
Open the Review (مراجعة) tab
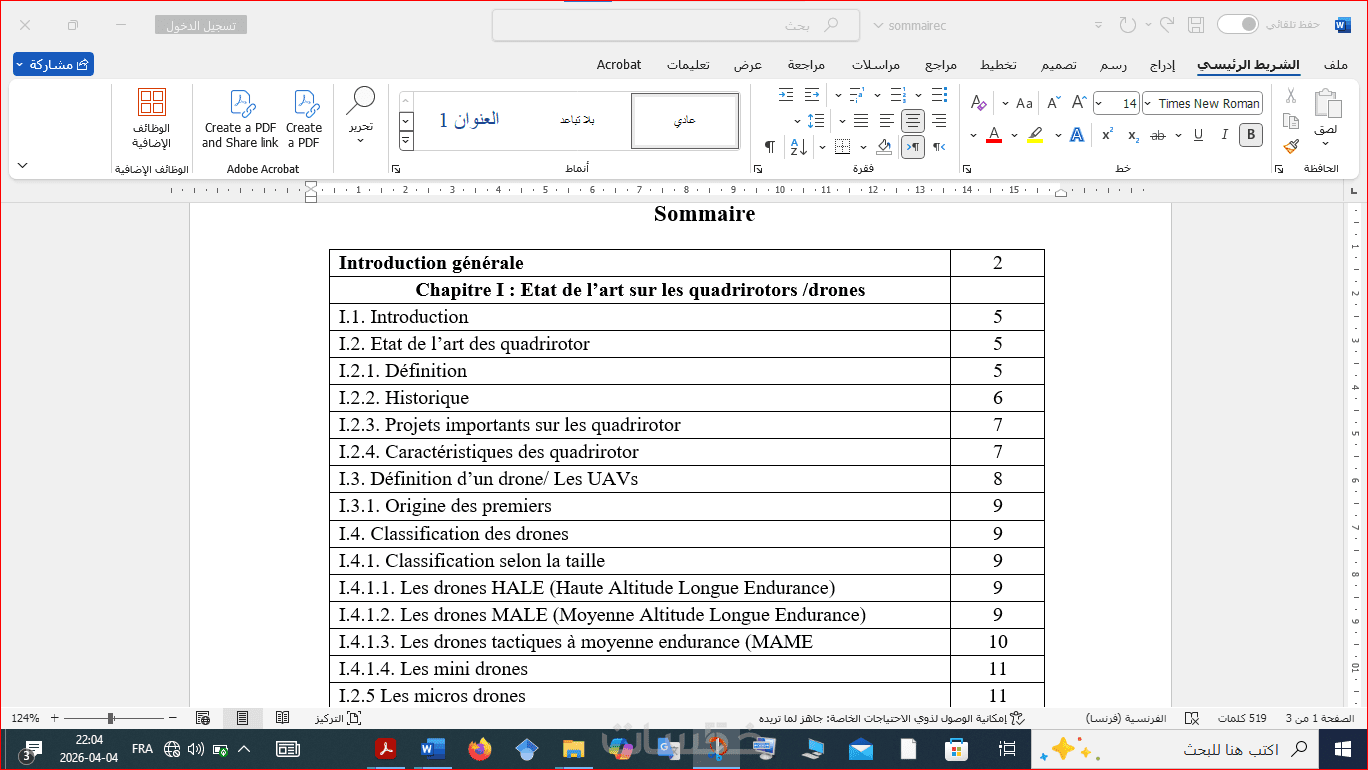pyautogui.click(x=806, y=65)
